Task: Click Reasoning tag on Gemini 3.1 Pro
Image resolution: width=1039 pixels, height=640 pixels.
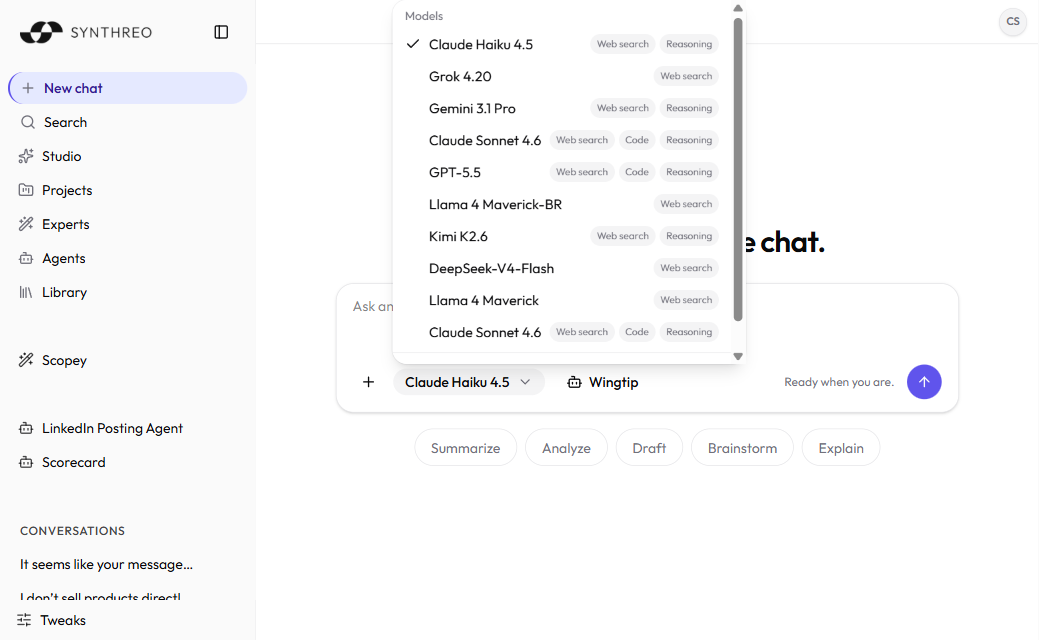Action: coord(689,108)
